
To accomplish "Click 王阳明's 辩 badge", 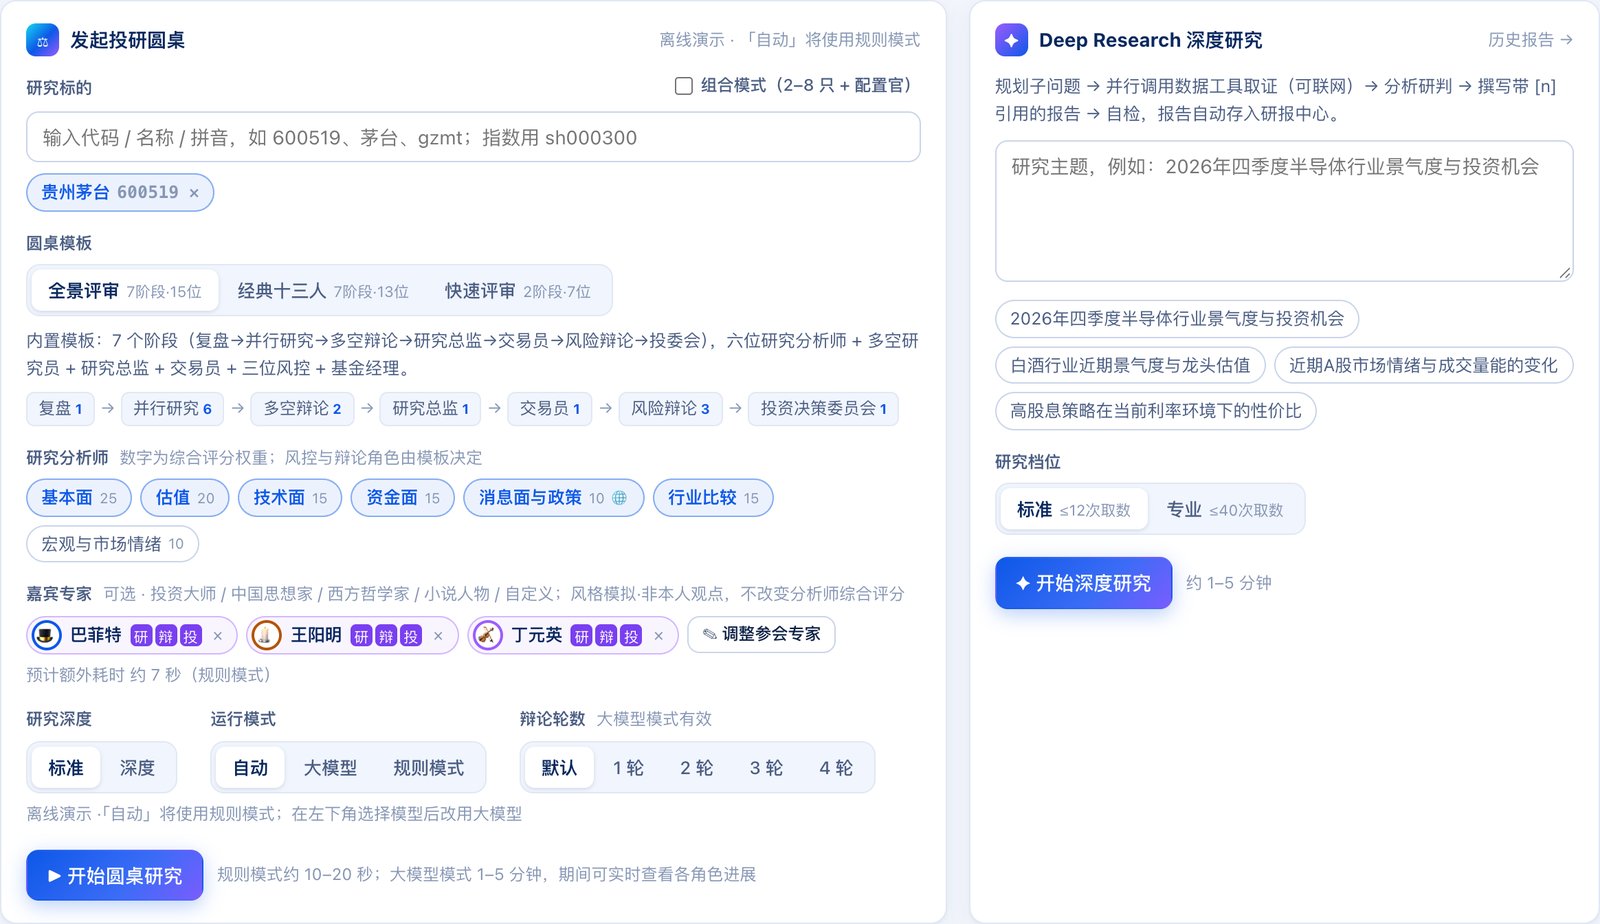I will pos(386,636).
